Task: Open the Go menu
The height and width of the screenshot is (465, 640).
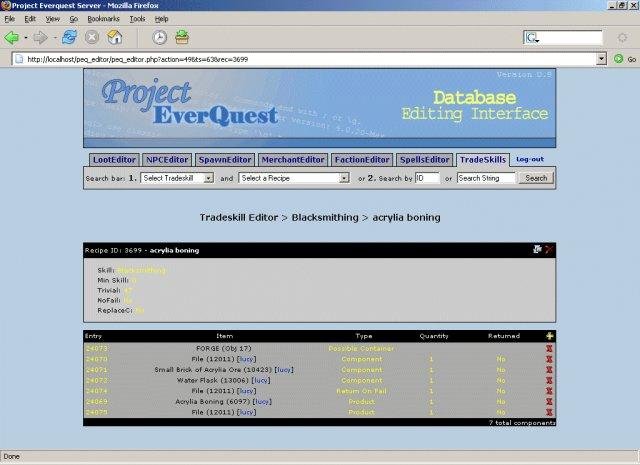Action: [73, 19]
